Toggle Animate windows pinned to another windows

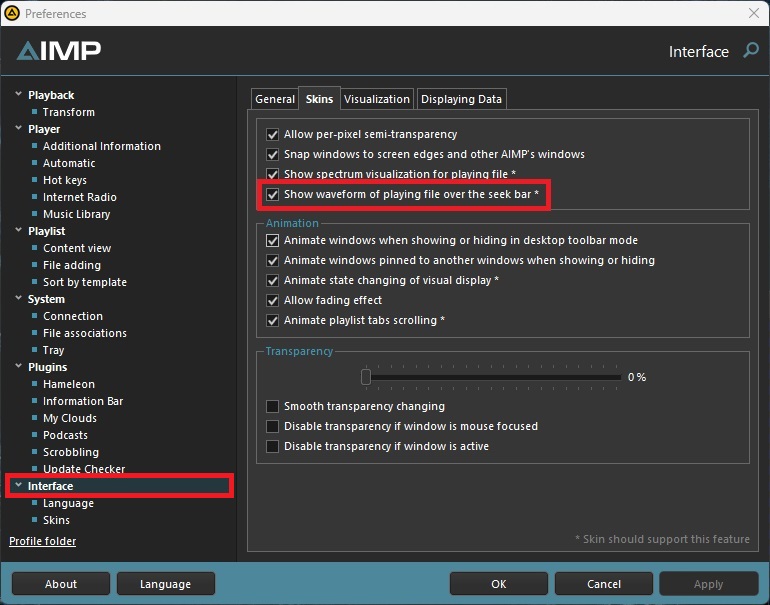[273, 260]
